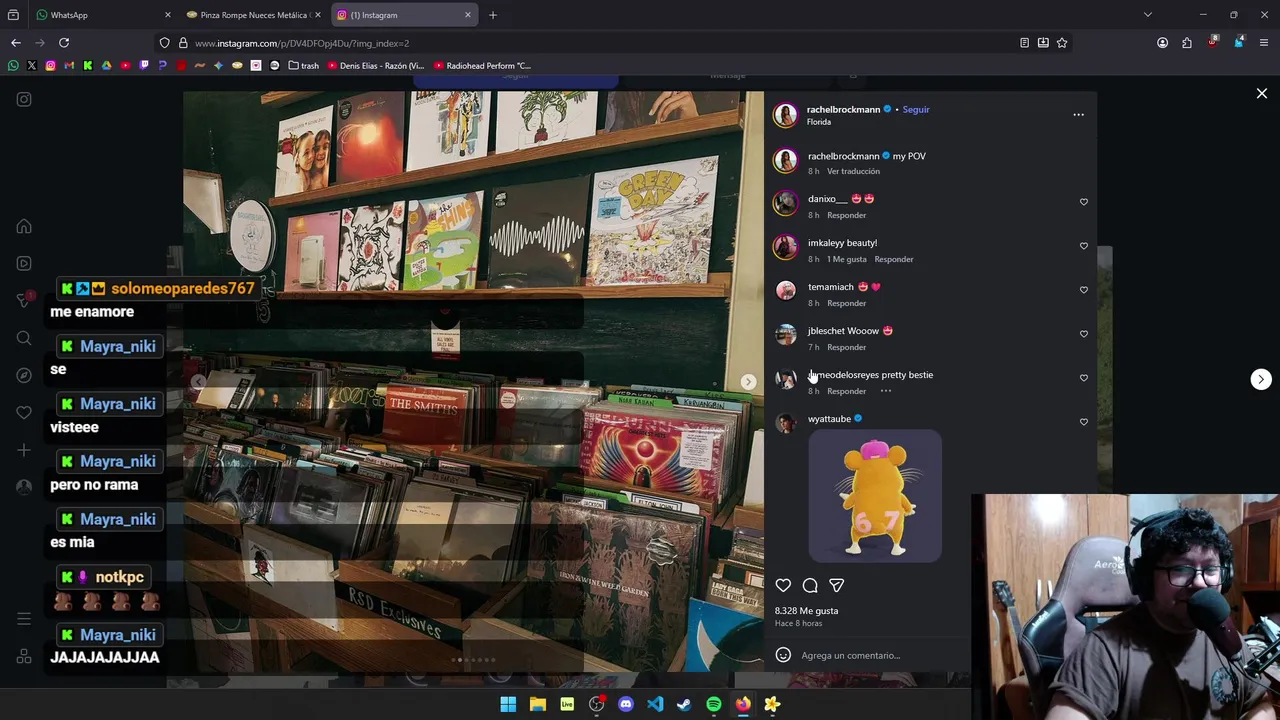
Task: Open Steam from the taskbar
Action: click(684, 704)
